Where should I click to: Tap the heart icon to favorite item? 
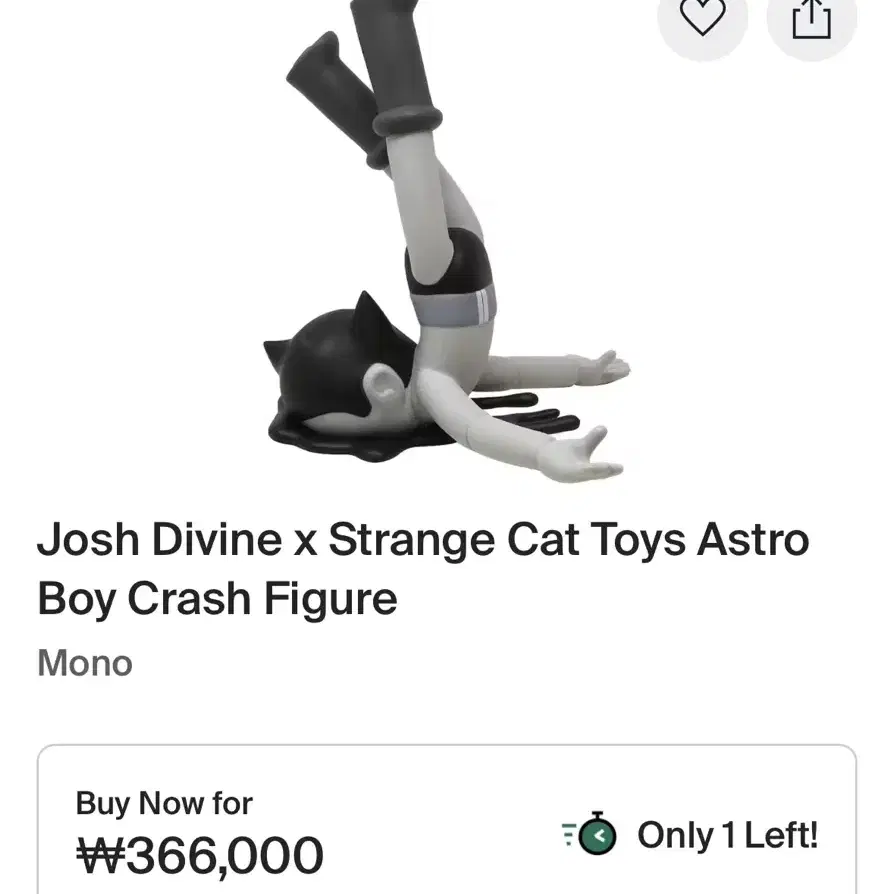(702, 17)
